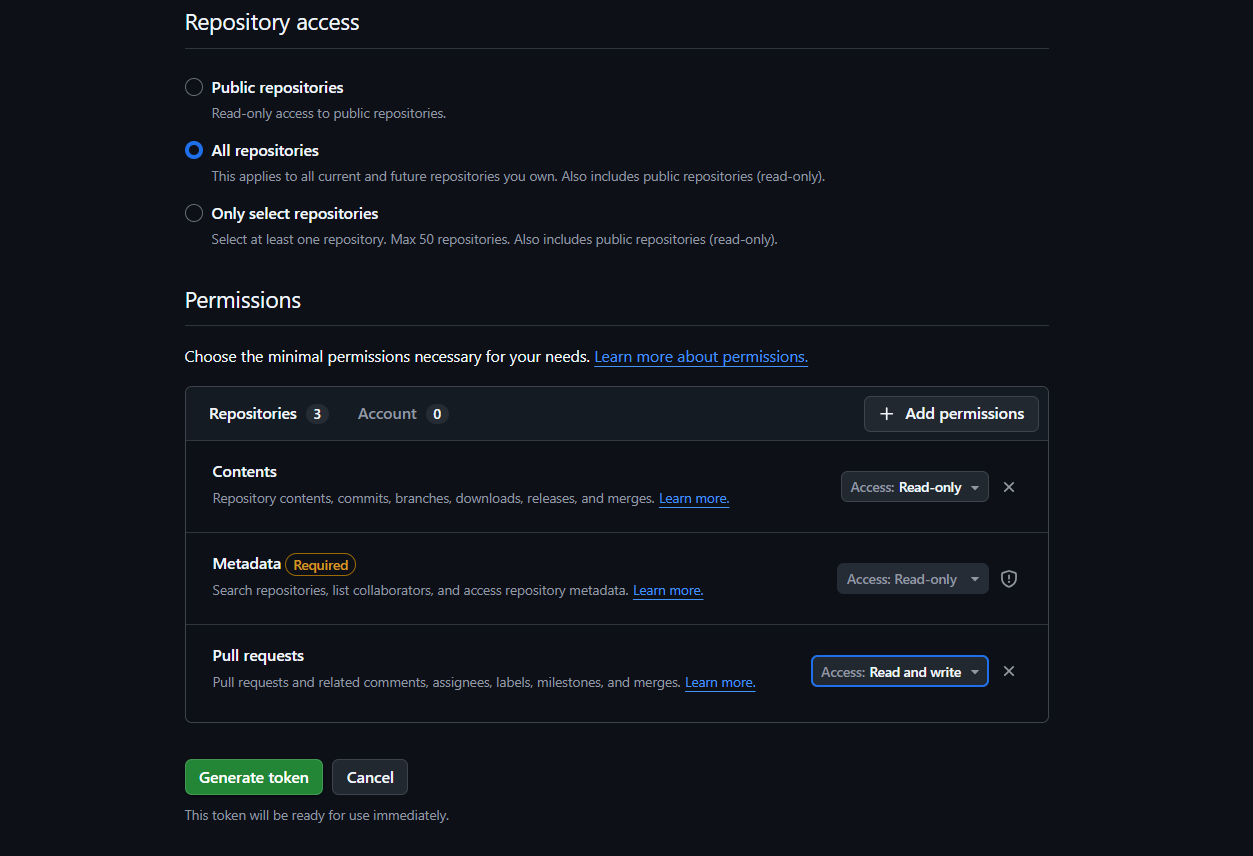Open the Contents Learn more link
This screenshot has width=1253, height=856.
693,498
